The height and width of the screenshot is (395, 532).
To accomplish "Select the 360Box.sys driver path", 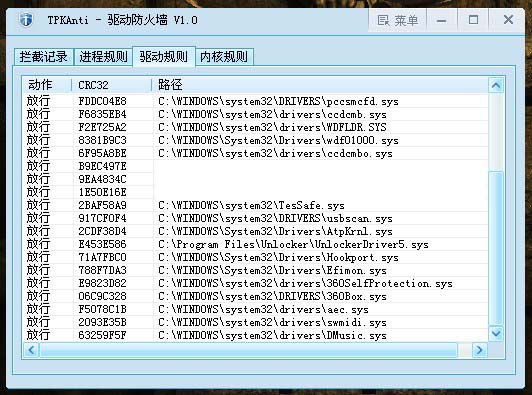I will [x=272, y=296].
